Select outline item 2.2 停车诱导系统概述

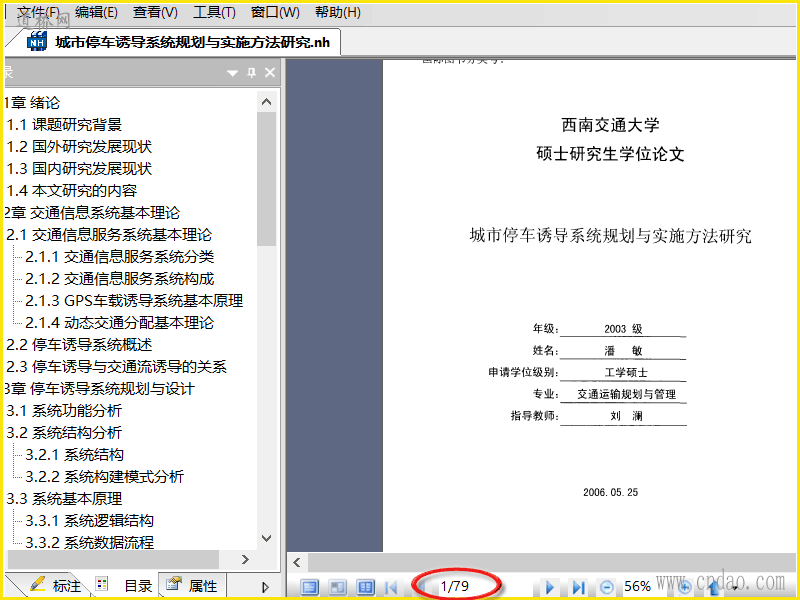(x=79, y=344)
